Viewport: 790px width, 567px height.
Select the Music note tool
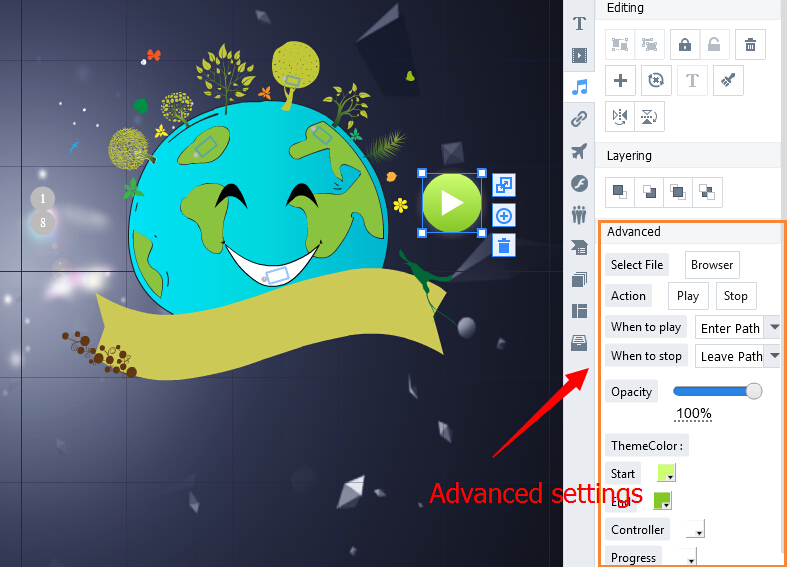[579, 87]
